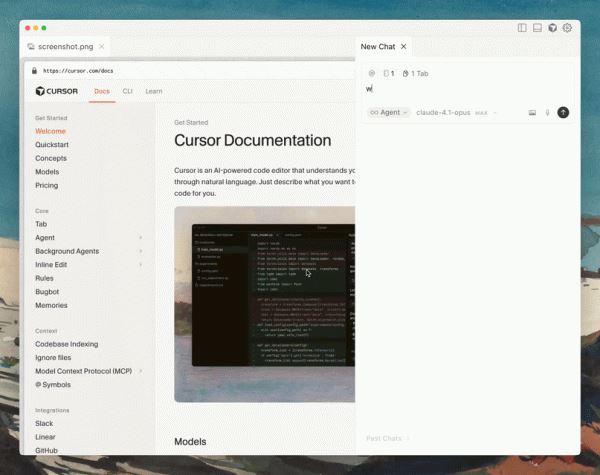Open the Codebase Indexing page link
Screen dimensions: 600x475
click(x=67, y=344)
